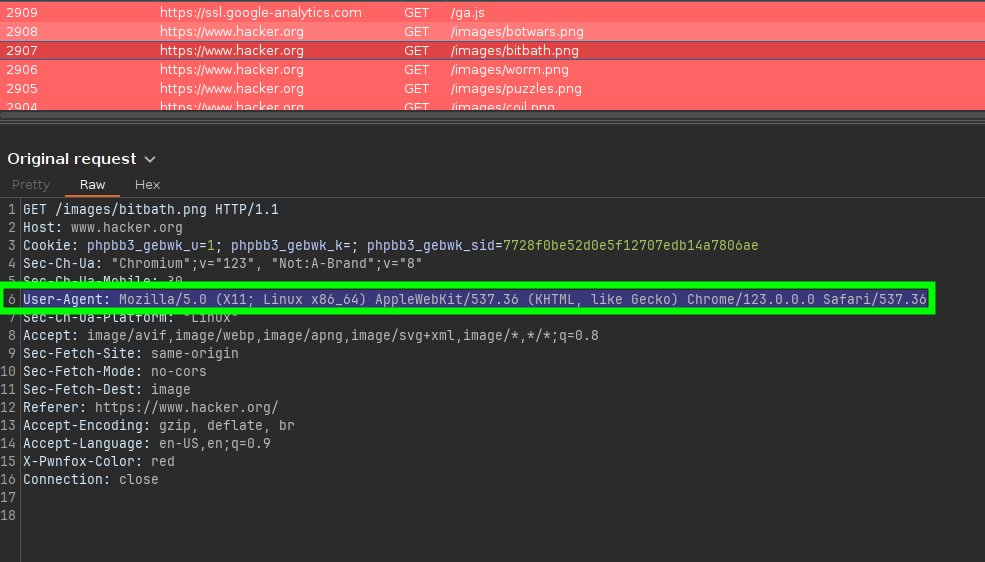Image resolution: width=985 pixels, height=562 pixels.
Task: Click the Sec-Ch-Ua header line
Action: [x=222, y=263]
